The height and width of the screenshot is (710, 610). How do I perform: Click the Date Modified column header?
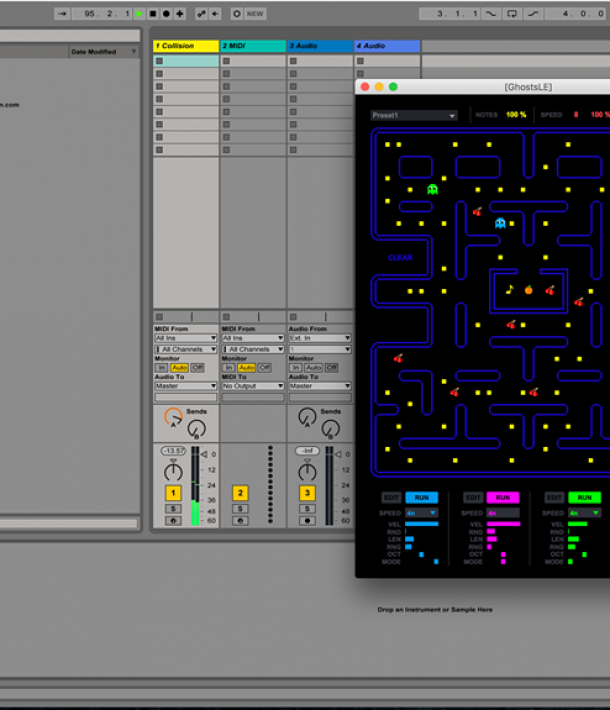(104, 52)
